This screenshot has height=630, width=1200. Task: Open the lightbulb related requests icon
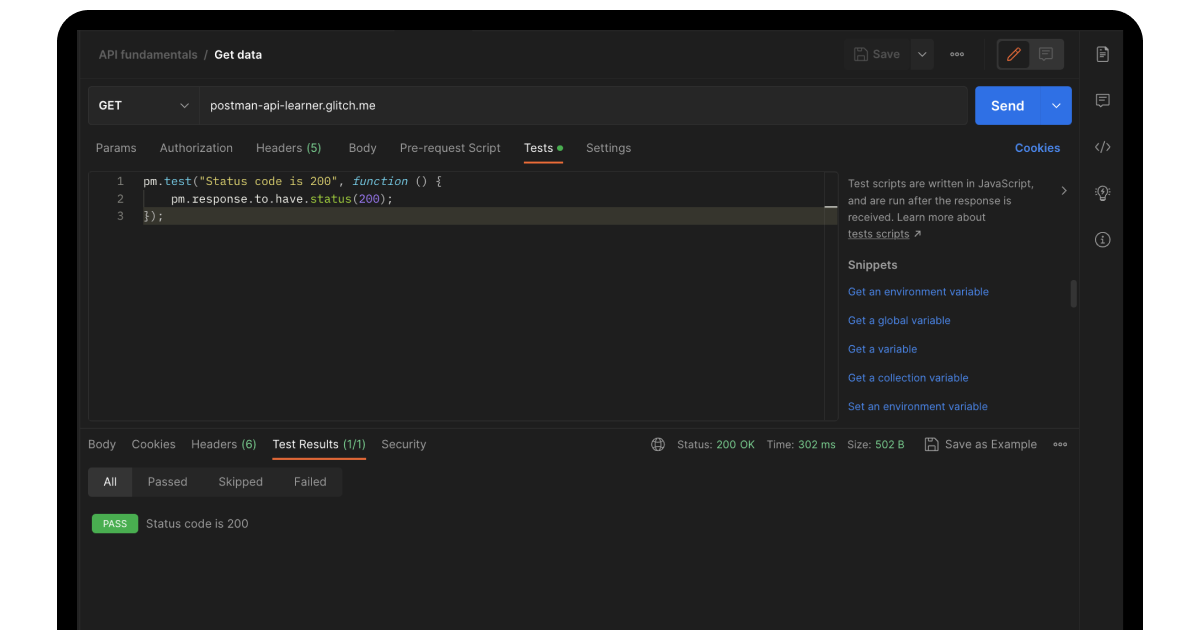pyautogui.click(x=1102, y=193)
